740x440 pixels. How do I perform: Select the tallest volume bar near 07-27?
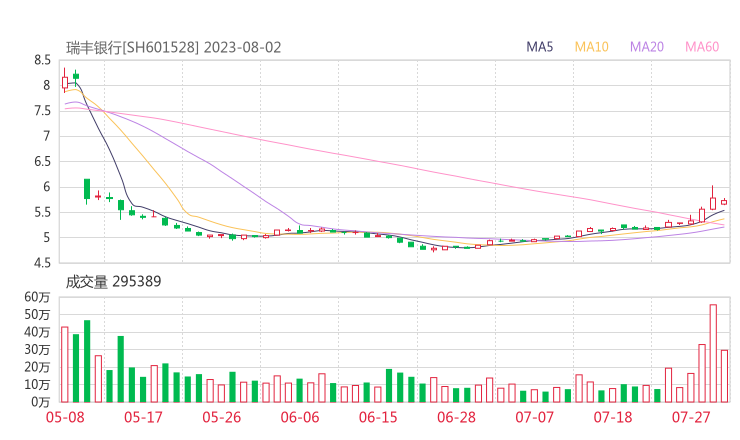pyautogui.click(x=713, y=354)
